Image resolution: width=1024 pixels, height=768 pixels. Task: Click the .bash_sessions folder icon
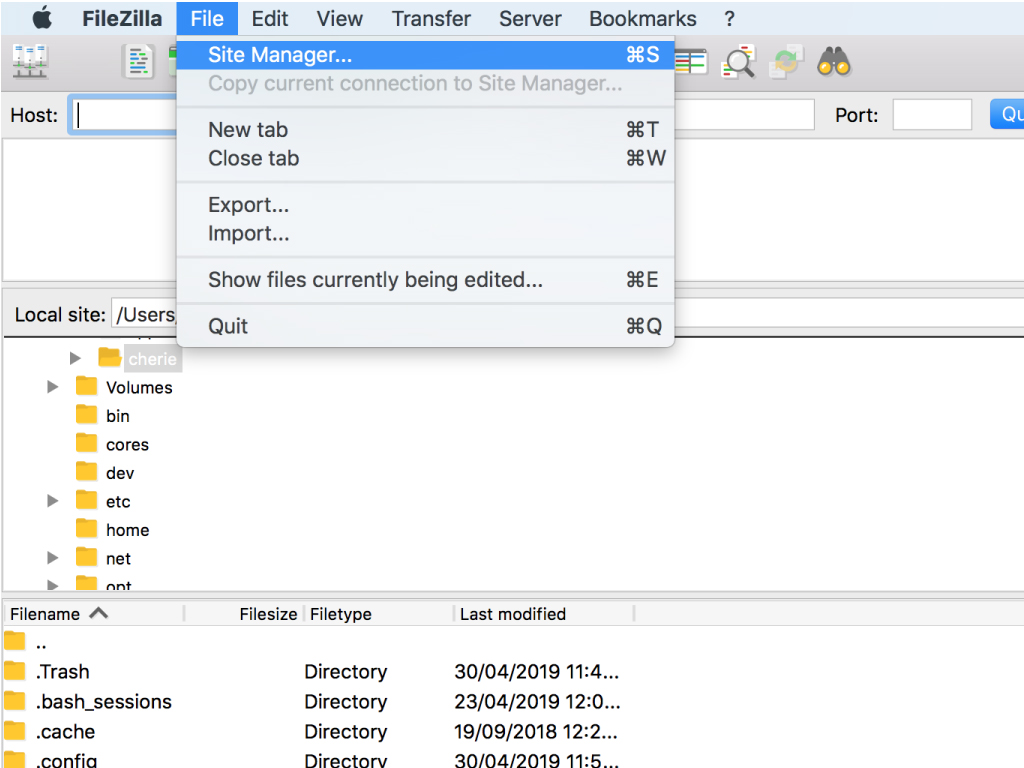(14, 701)
